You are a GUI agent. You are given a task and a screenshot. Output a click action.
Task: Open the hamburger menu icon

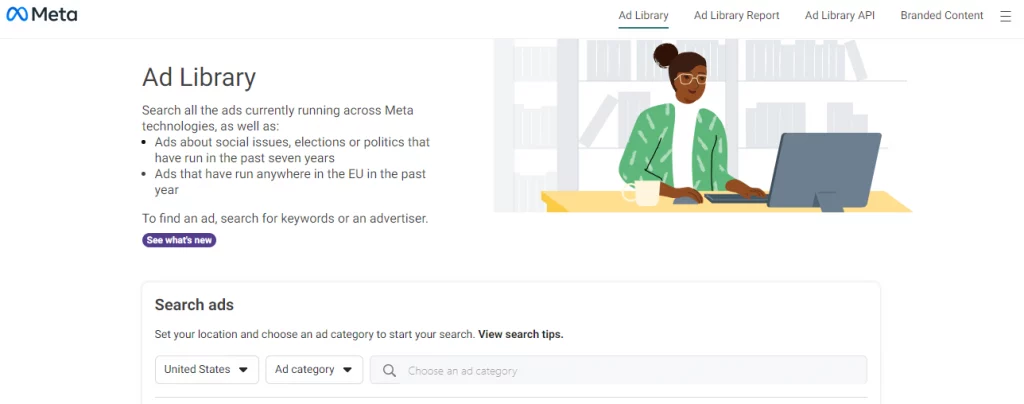pos(1005,16)
